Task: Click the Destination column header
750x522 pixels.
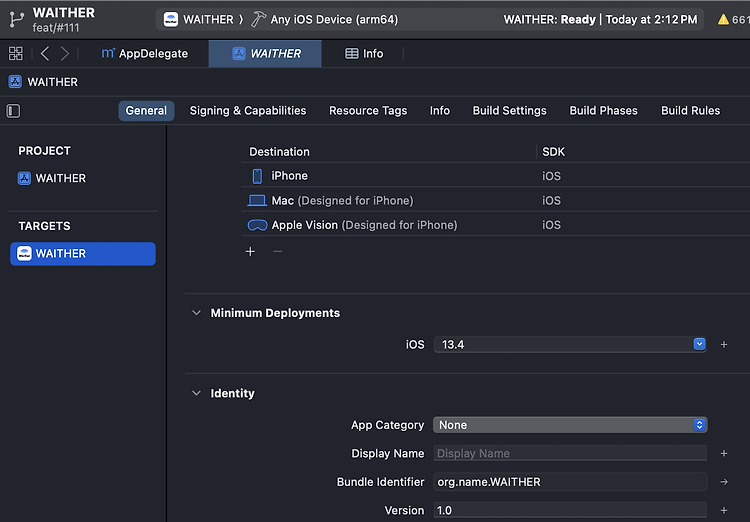Action: [279, 152]
